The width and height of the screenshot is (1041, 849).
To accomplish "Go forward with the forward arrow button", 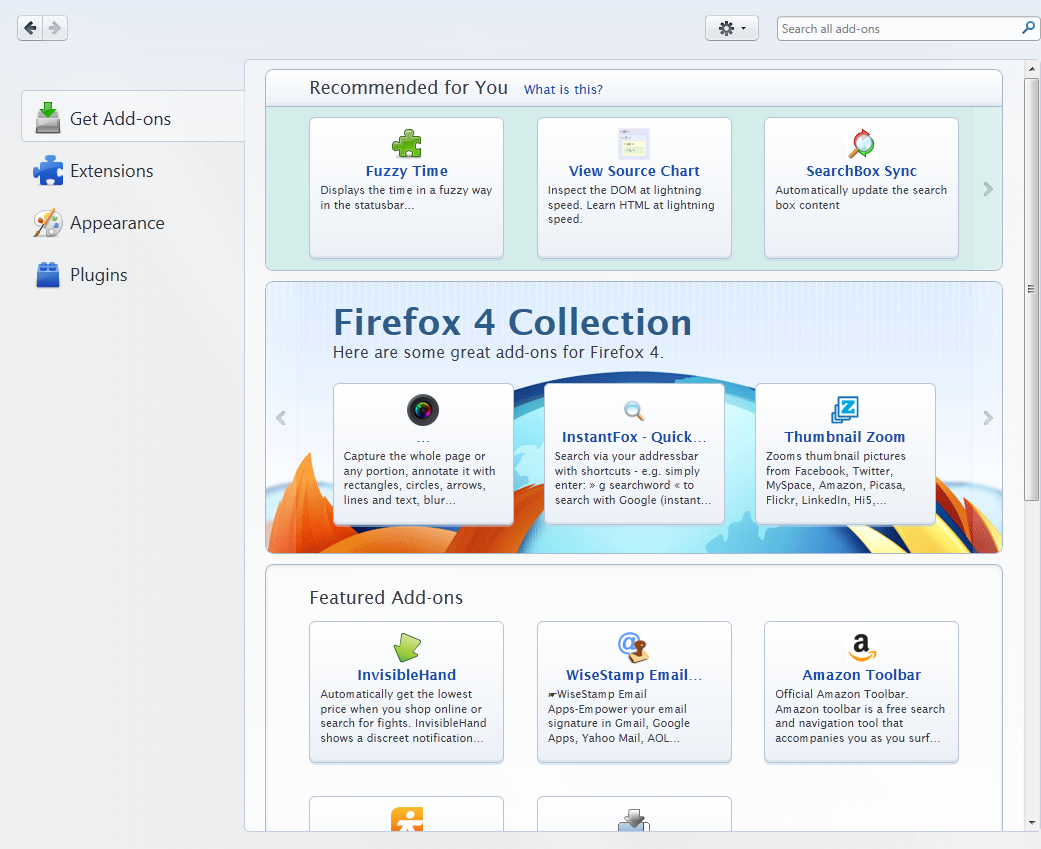I will [x=55, y=28].
